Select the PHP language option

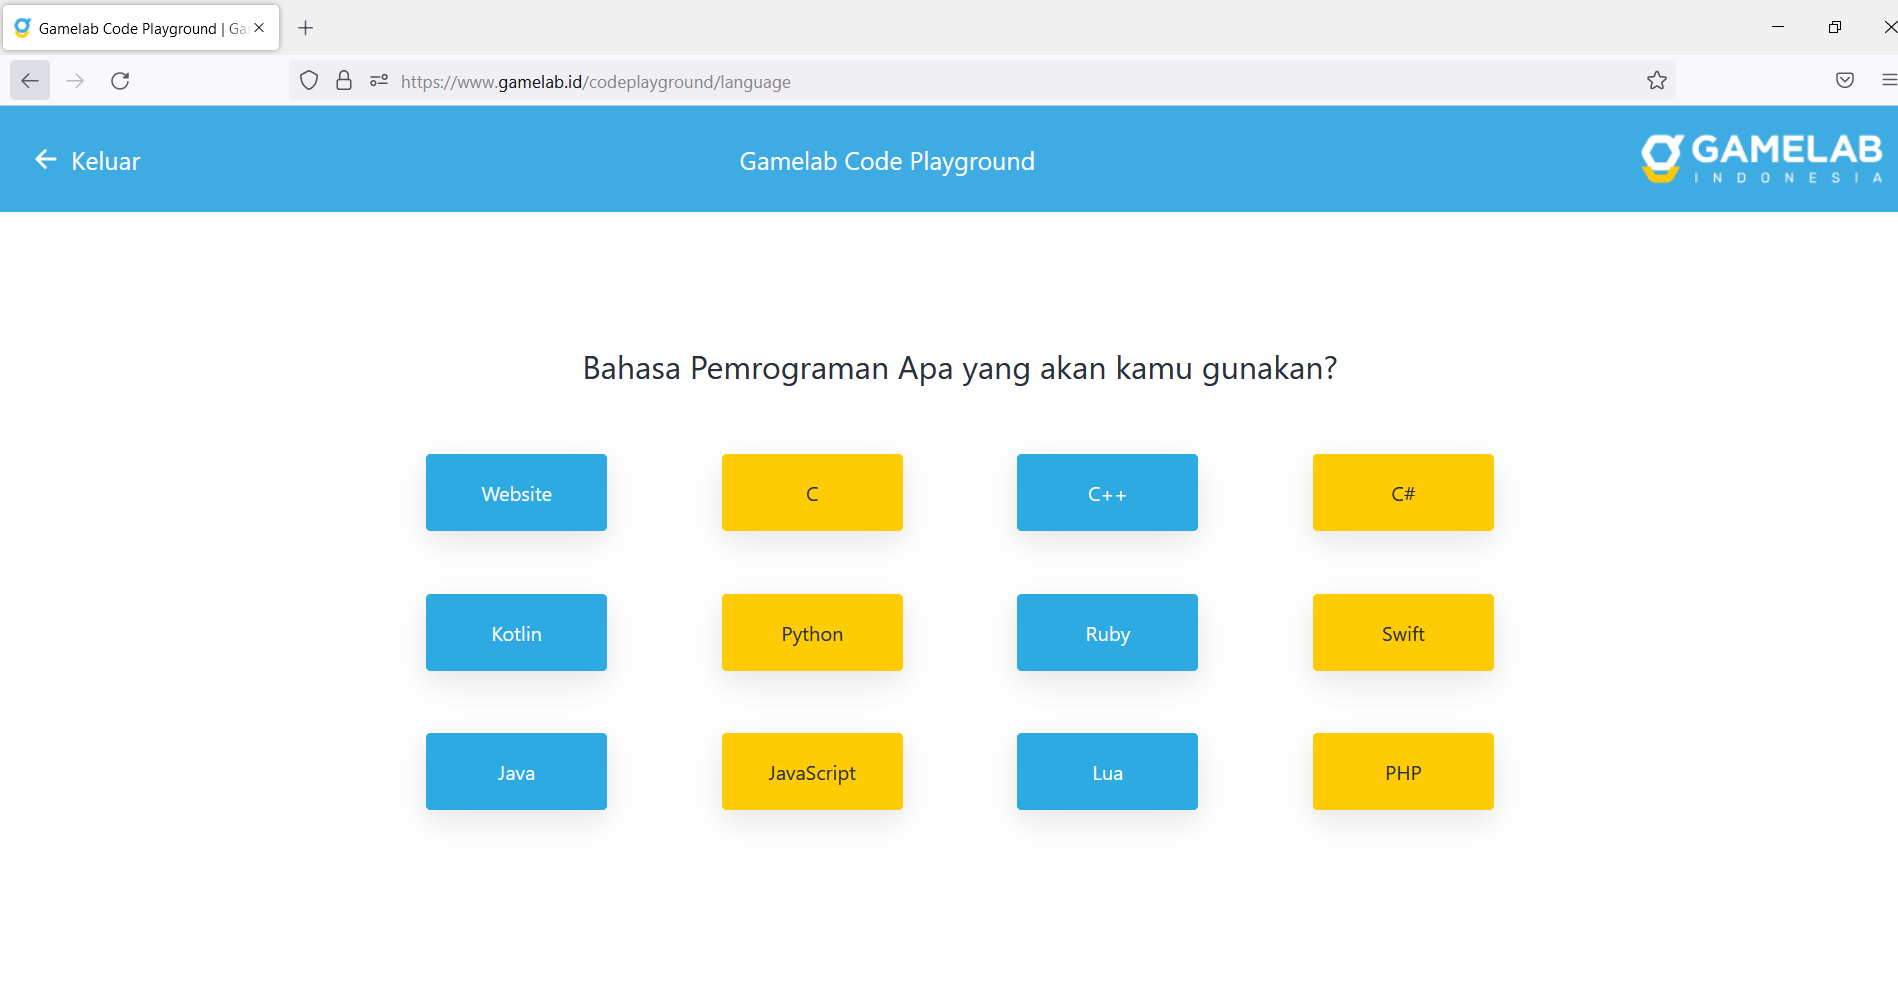(1402, 771)
